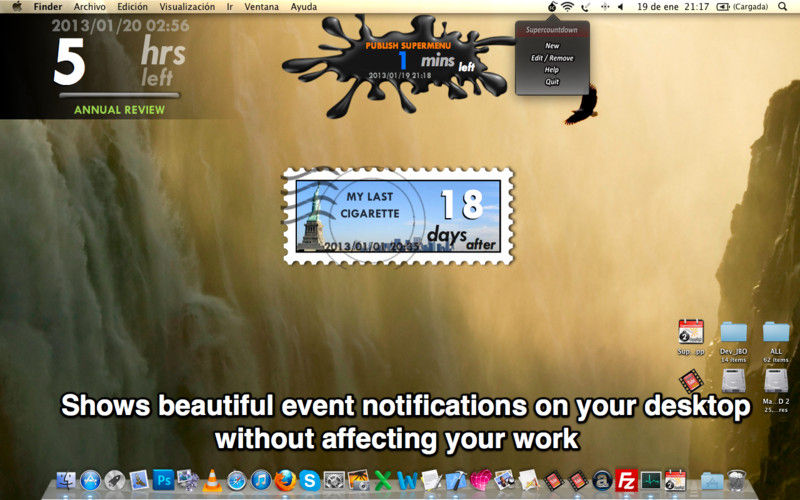This screenshot has width=800, height=500.
Task: Click the battery status icon
Action: (722, 7)
